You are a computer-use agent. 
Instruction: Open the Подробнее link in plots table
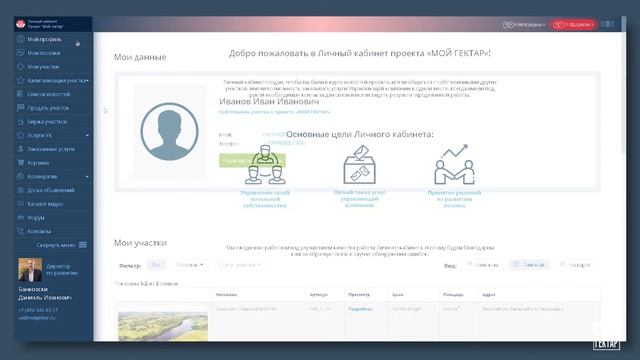pos(360,309)
